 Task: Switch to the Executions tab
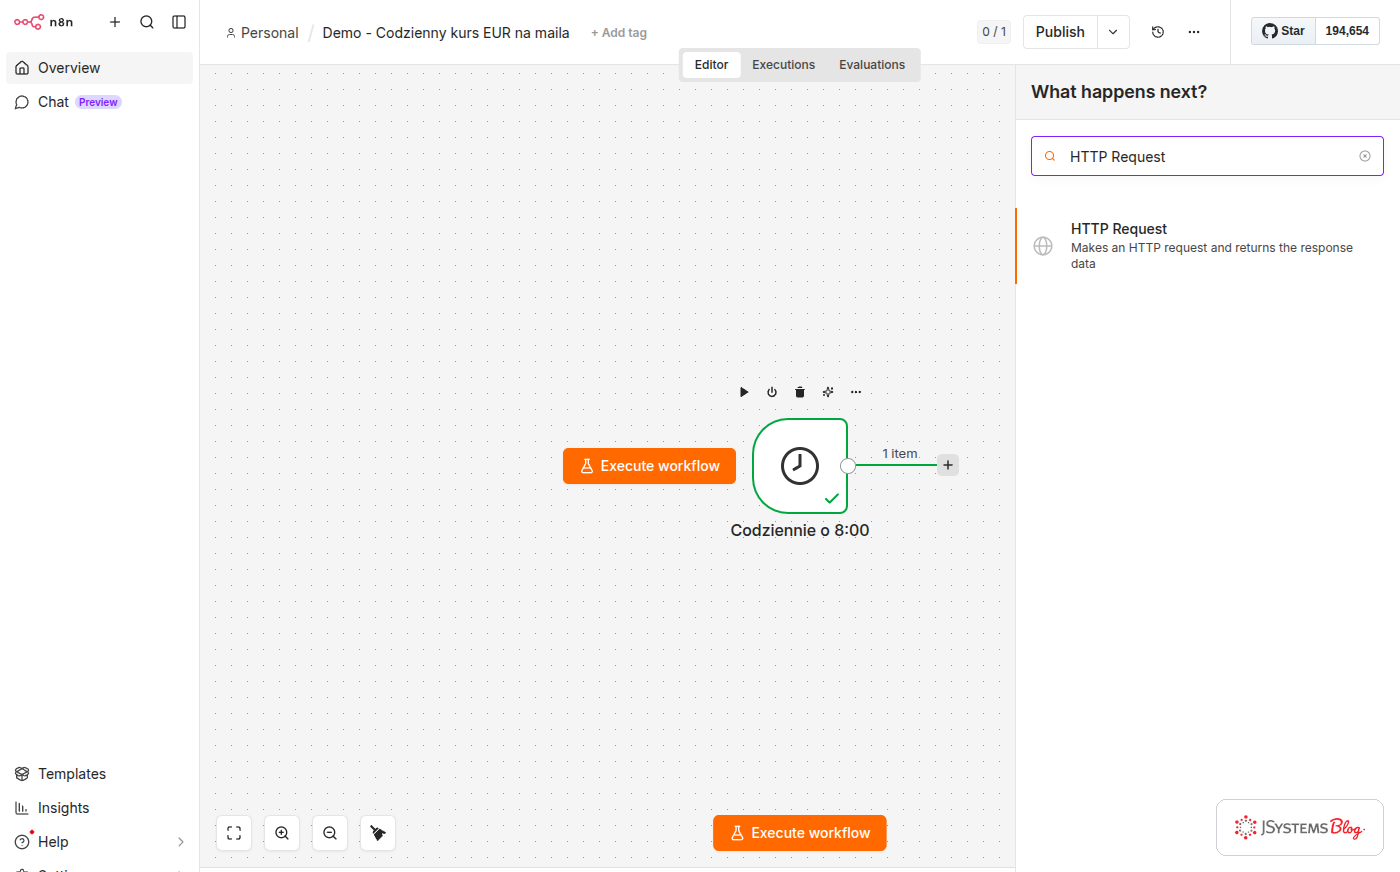783,65
